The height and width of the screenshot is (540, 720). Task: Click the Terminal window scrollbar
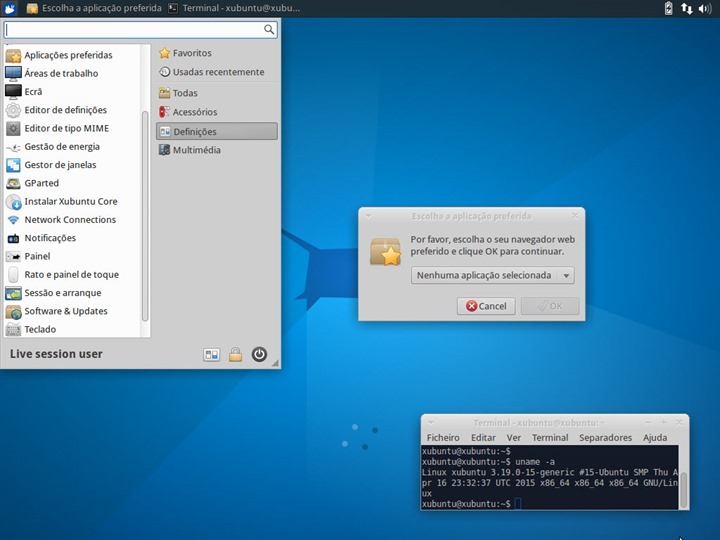coord(683,489)
